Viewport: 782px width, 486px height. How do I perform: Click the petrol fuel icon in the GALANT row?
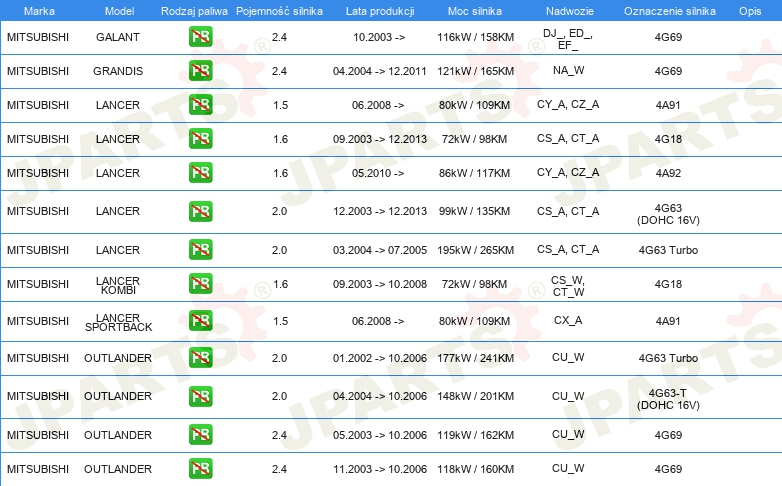coord(200,36)
